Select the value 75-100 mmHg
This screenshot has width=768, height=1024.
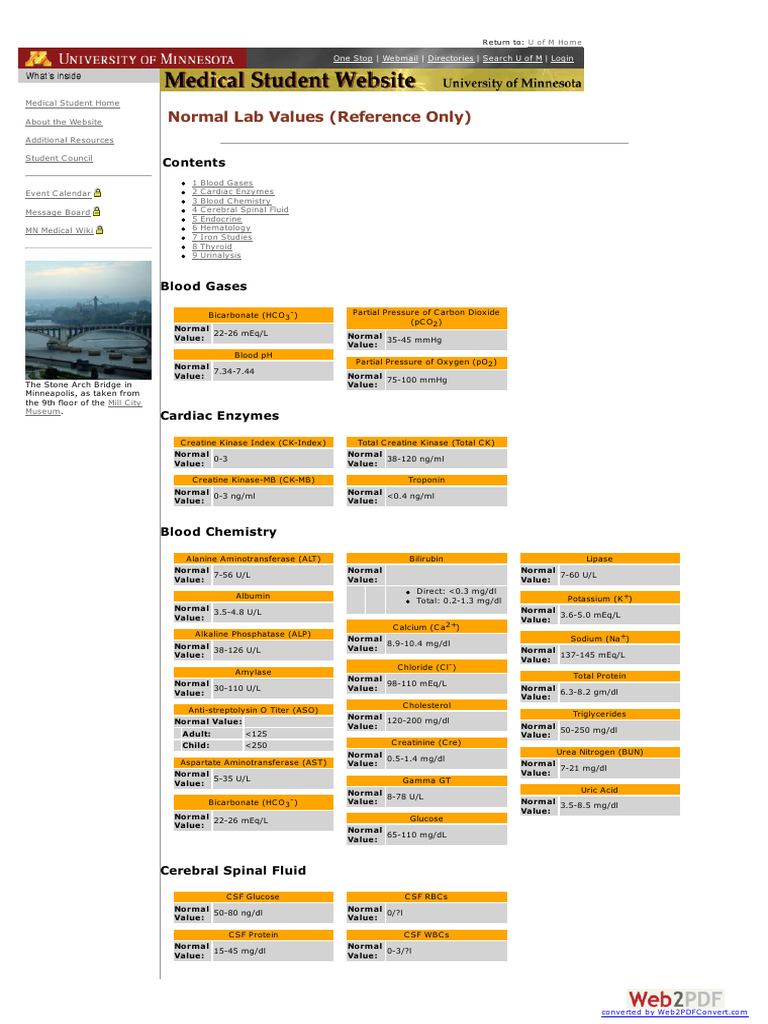coord(417,379)
